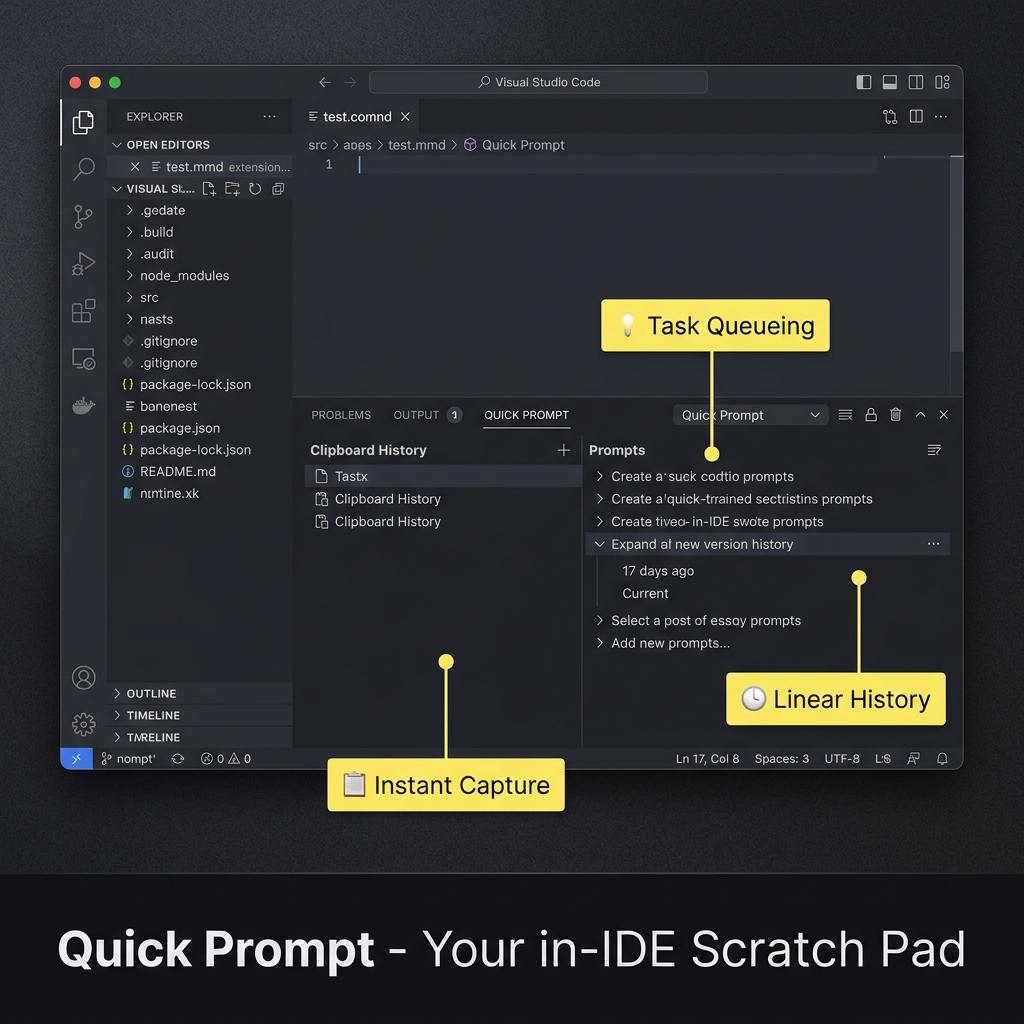Open the Manage gear icon
This screenshot has width=1024, height=1024.
pos(84,724)
